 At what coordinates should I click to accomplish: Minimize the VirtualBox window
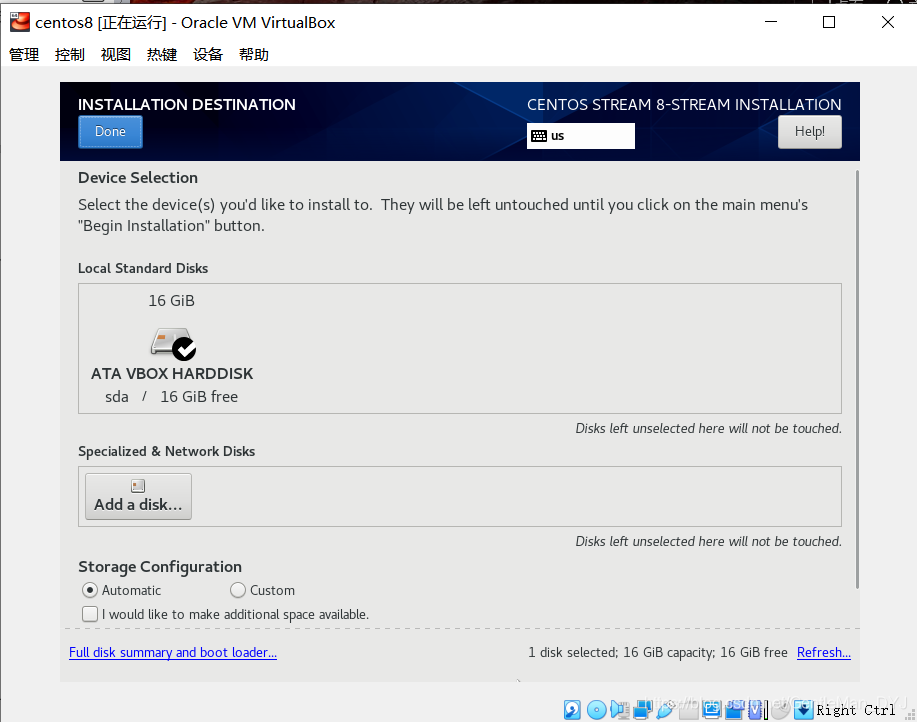pos(771,22)
